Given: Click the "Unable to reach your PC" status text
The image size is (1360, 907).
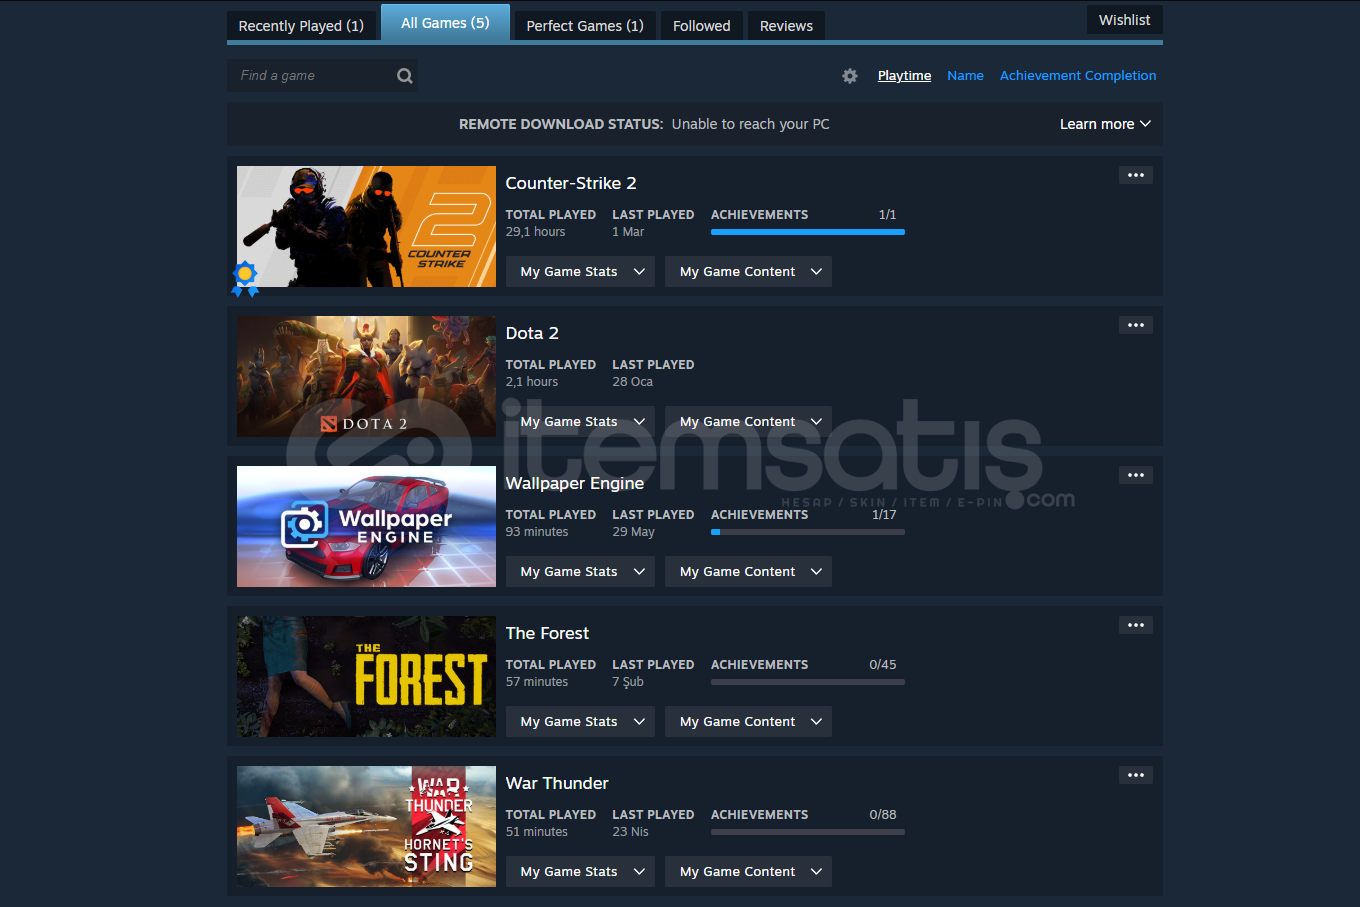Looking at the screenshot, I should point(750,124).
